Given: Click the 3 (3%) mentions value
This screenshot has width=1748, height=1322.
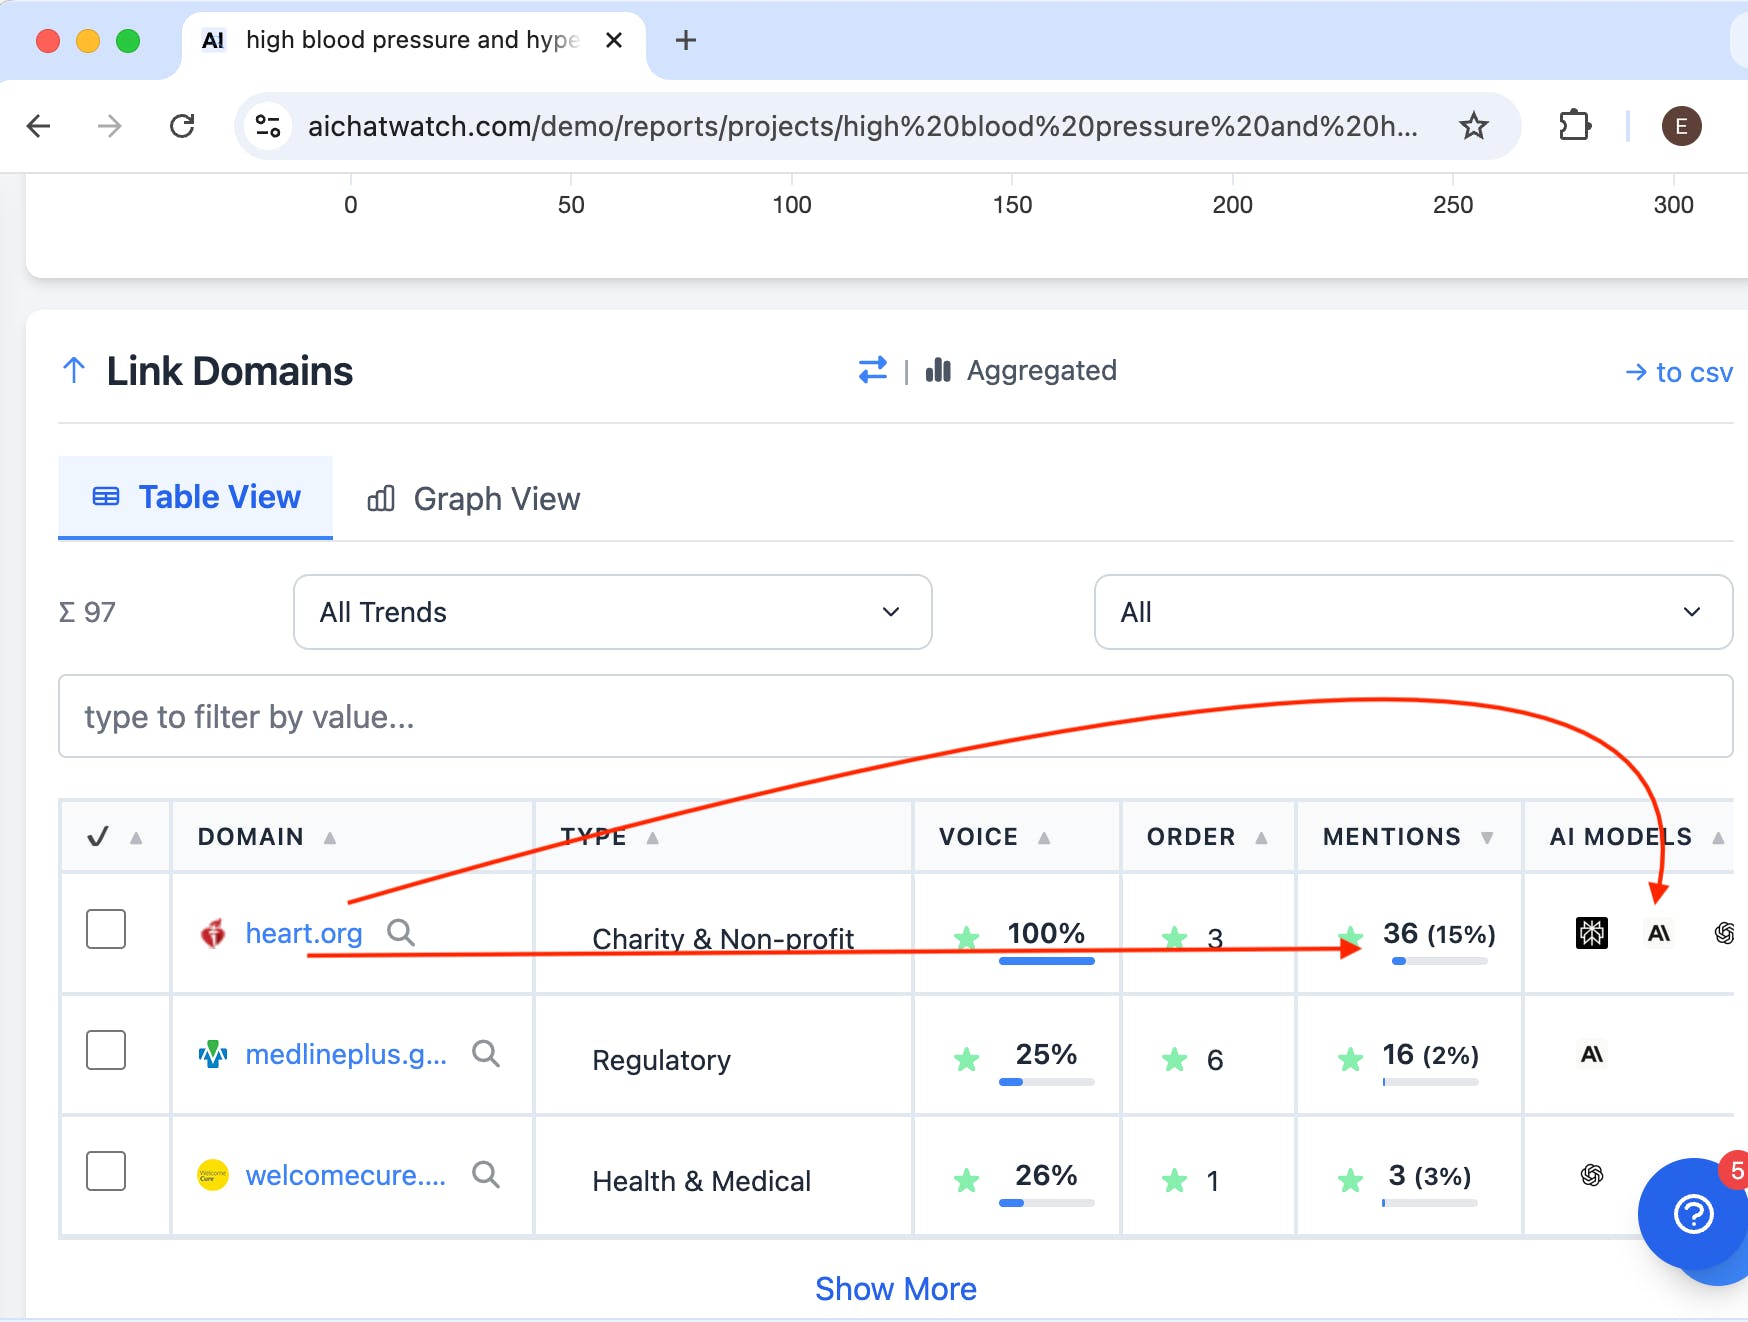Looking at the screenshot, I should click(x=1430, y=1176).
